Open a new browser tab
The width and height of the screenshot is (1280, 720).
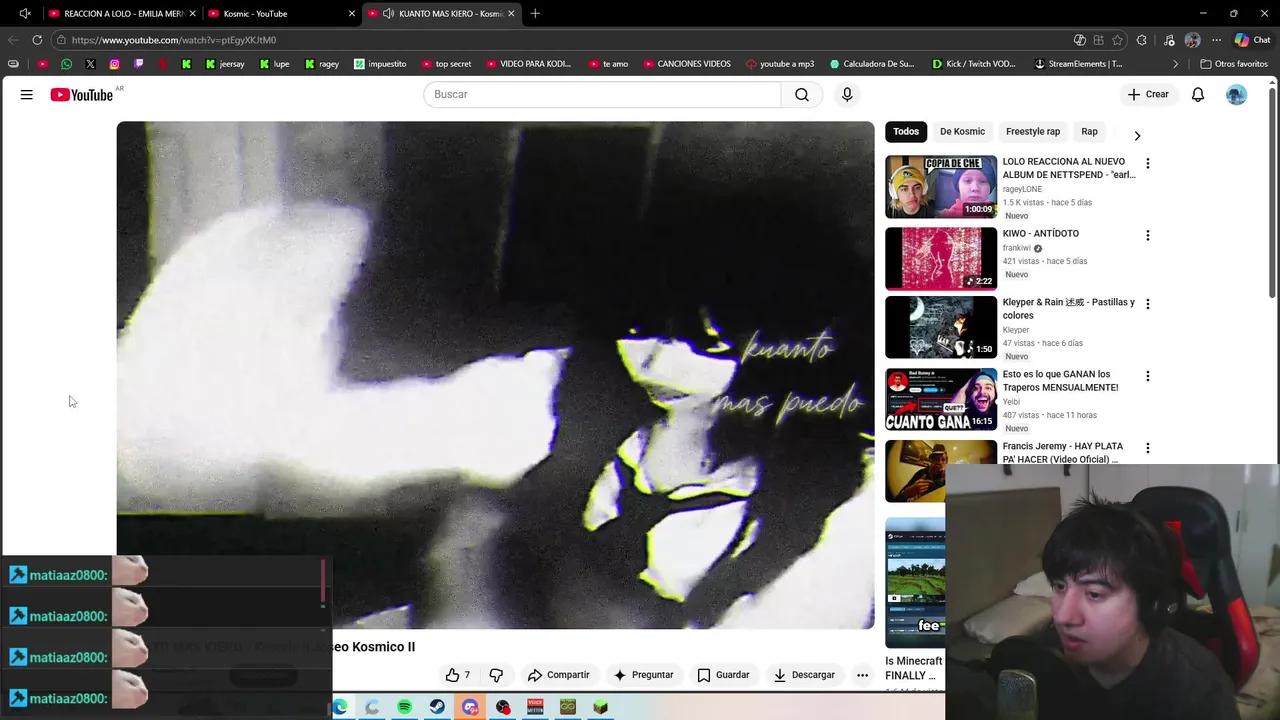(x=535, y=13)
